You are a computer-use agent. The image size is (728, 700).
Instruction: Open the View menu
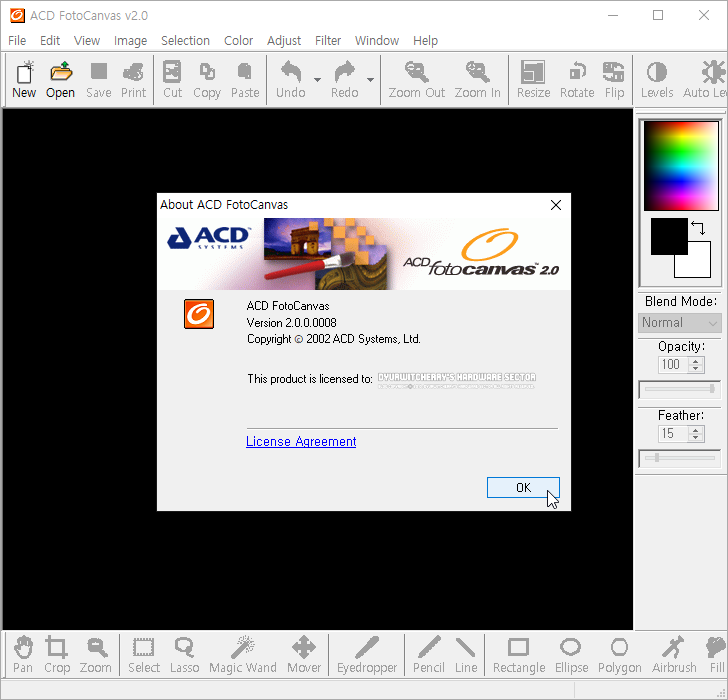87,41
